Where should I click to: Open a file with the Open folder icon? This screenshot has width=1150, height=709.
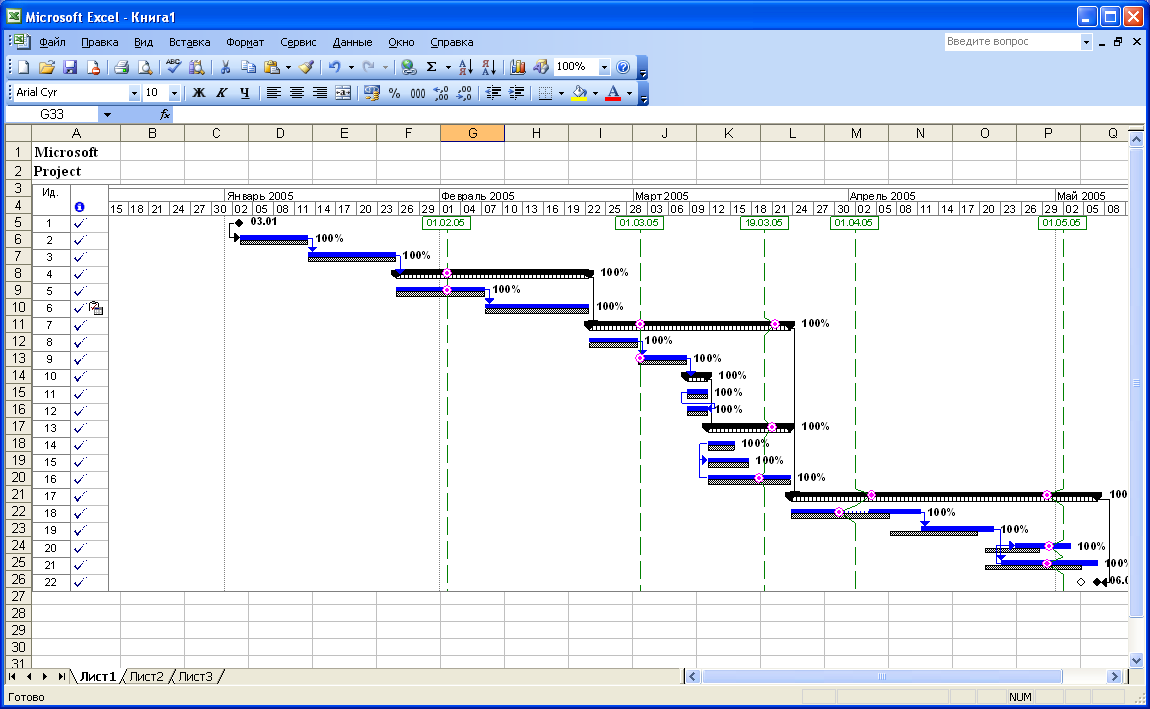coord(47,67)
